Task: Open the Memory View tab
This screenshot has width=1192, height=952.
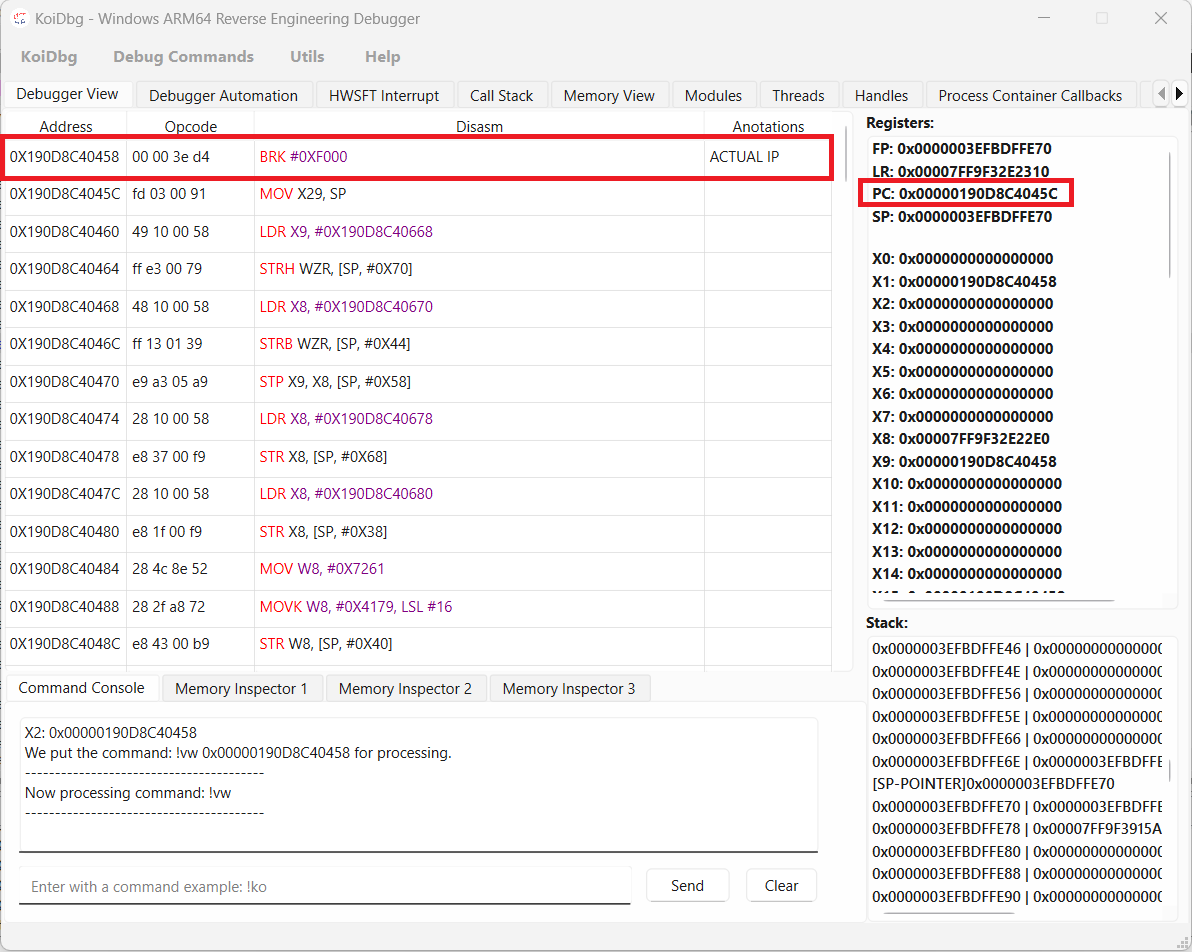Action: point(609,96)
